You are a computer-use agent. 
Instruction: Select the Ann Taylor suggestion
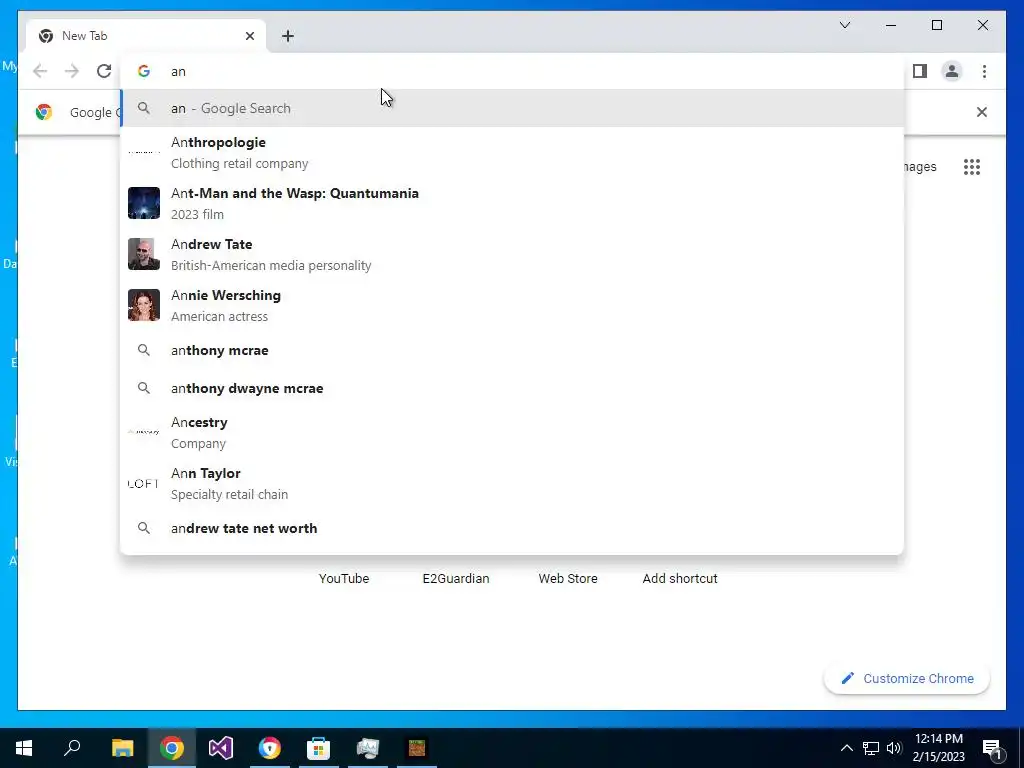click(x=512, y=484)
